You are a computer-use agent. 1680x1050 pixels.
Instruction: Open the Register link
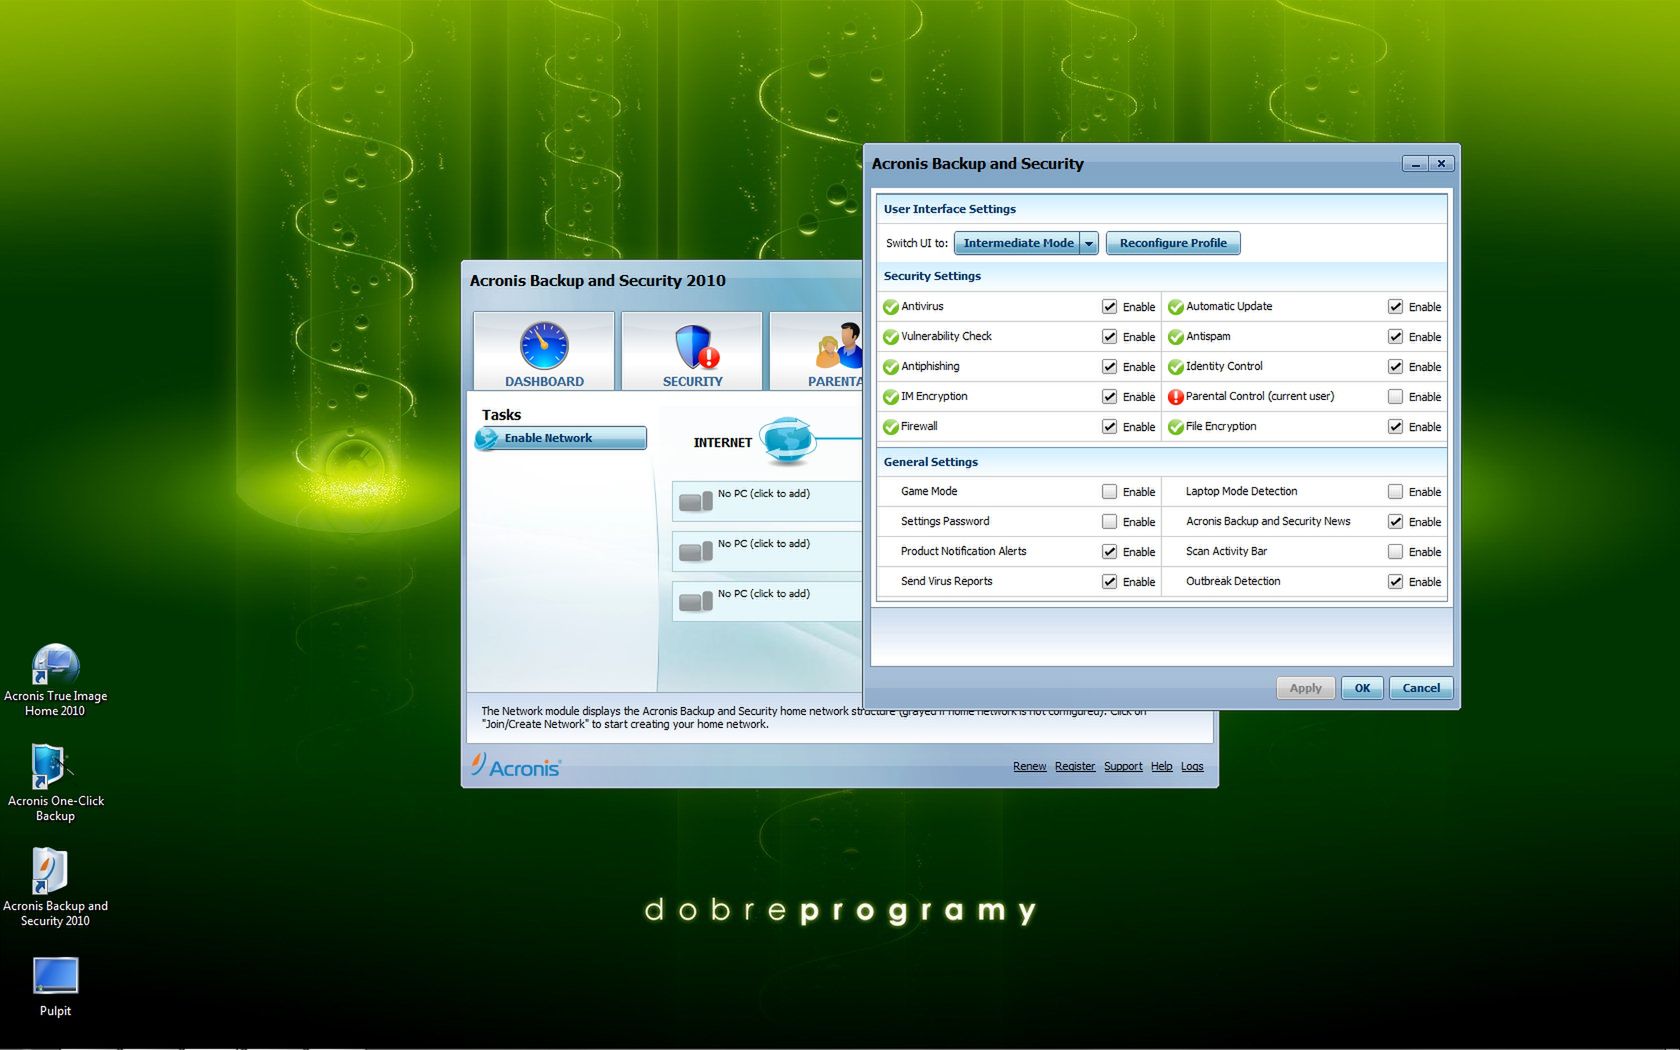[x=1075, y=766]
